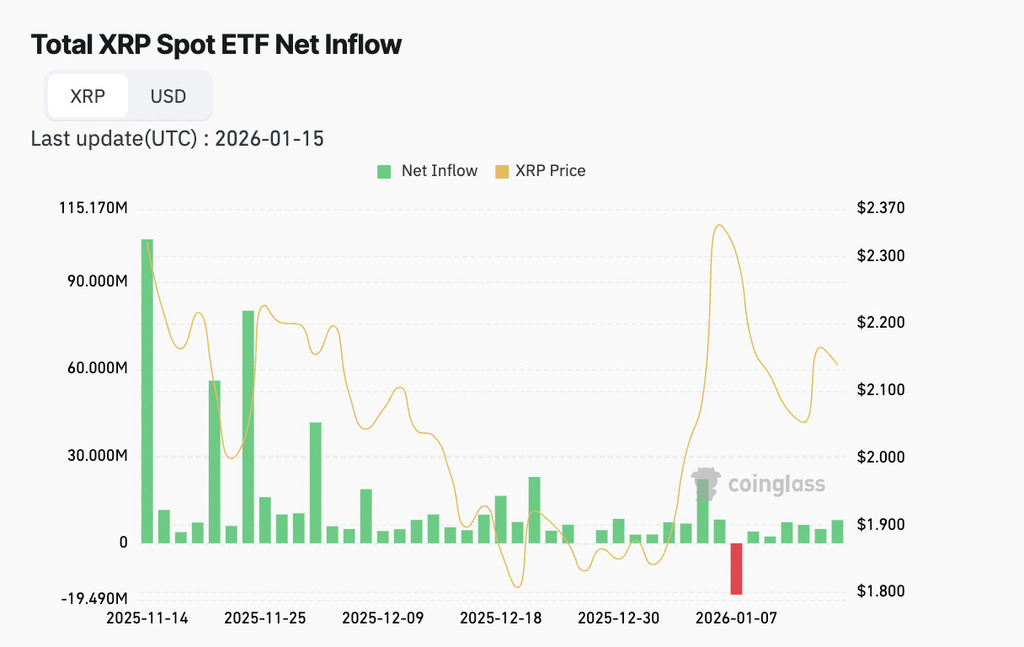
Task: Switch to the USD unit tab
Action: [168, 97]
